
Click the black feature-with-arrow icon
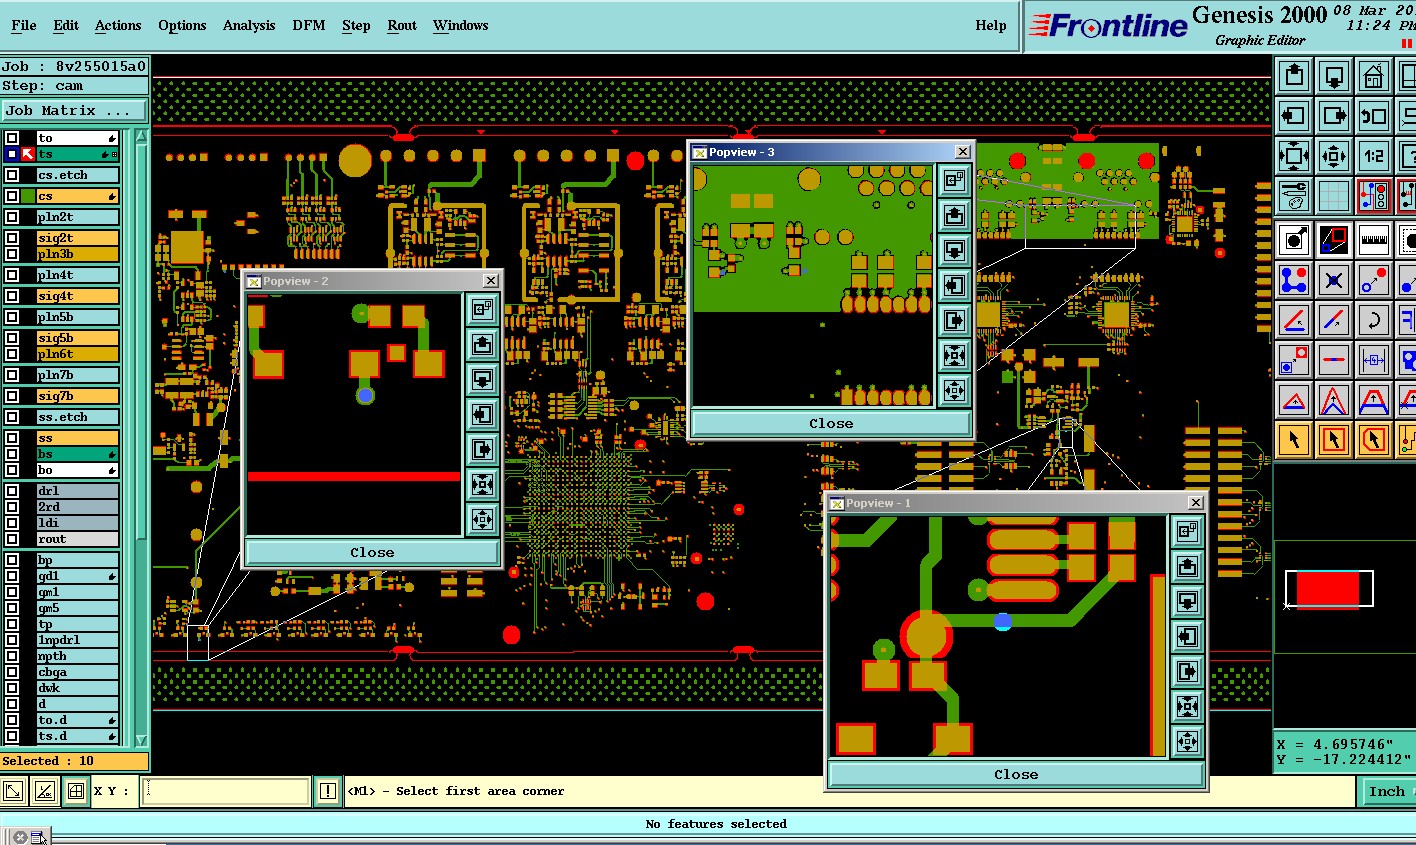[x=1294, y=240]
